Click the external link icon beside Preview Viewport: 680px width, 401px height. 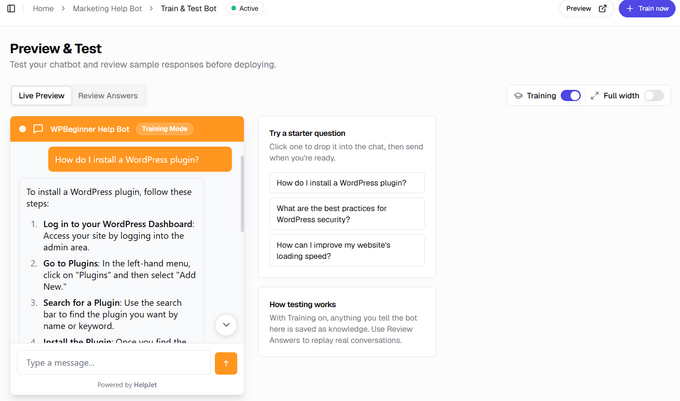pyautogui.click(x=602, y=9)
